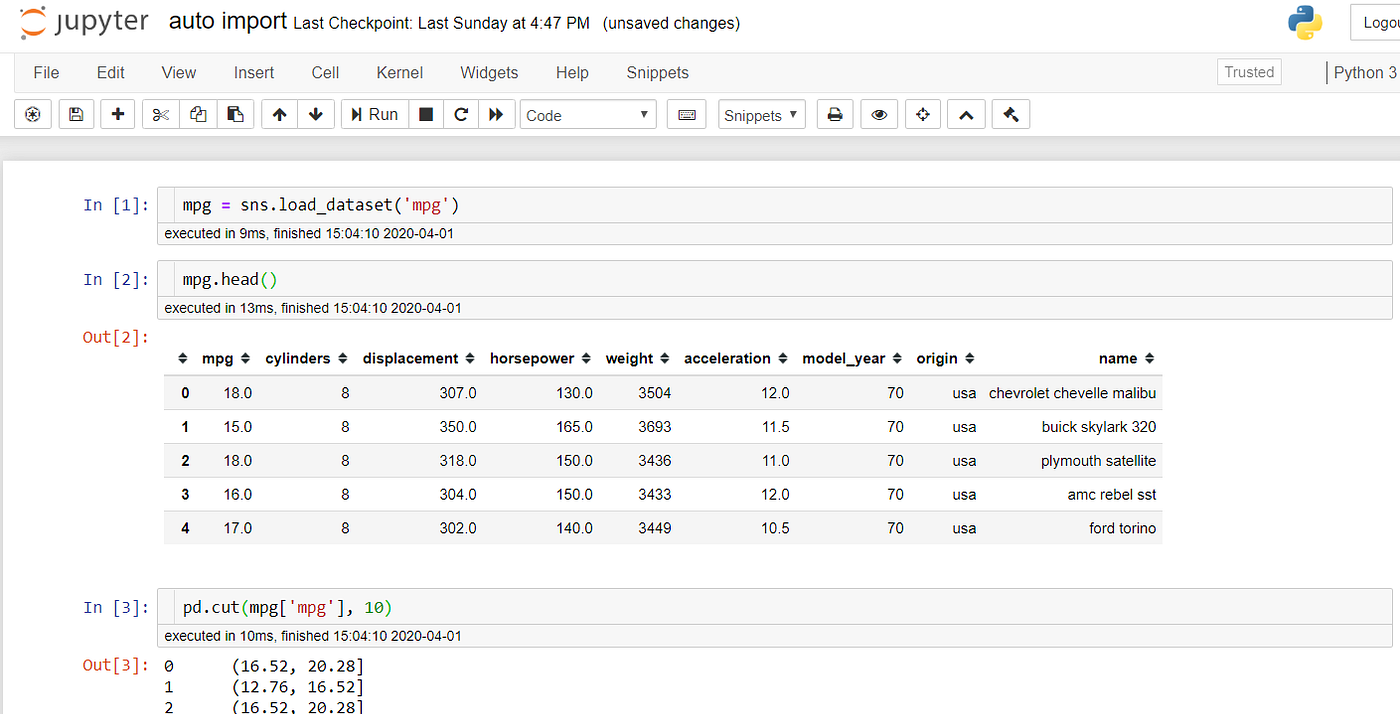Open the command palette icon
This screenshot has height=714, width=1400.
pyautogui.click(x=32, y=114)
